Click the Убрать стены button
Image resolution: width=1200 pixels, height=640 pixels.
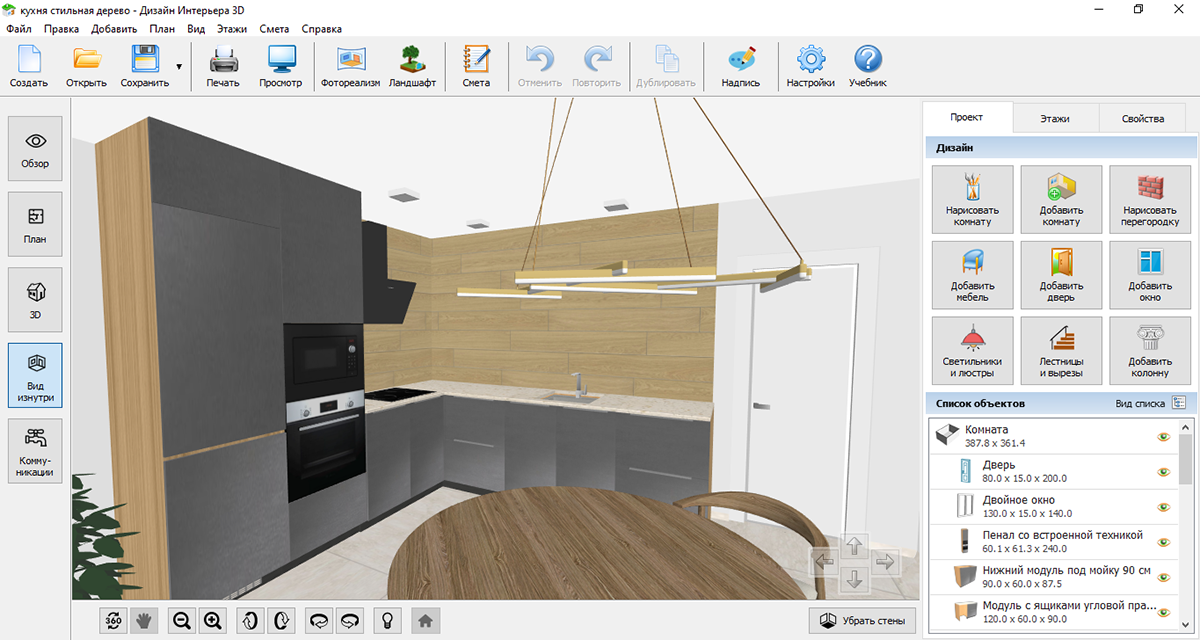(861, 621)
